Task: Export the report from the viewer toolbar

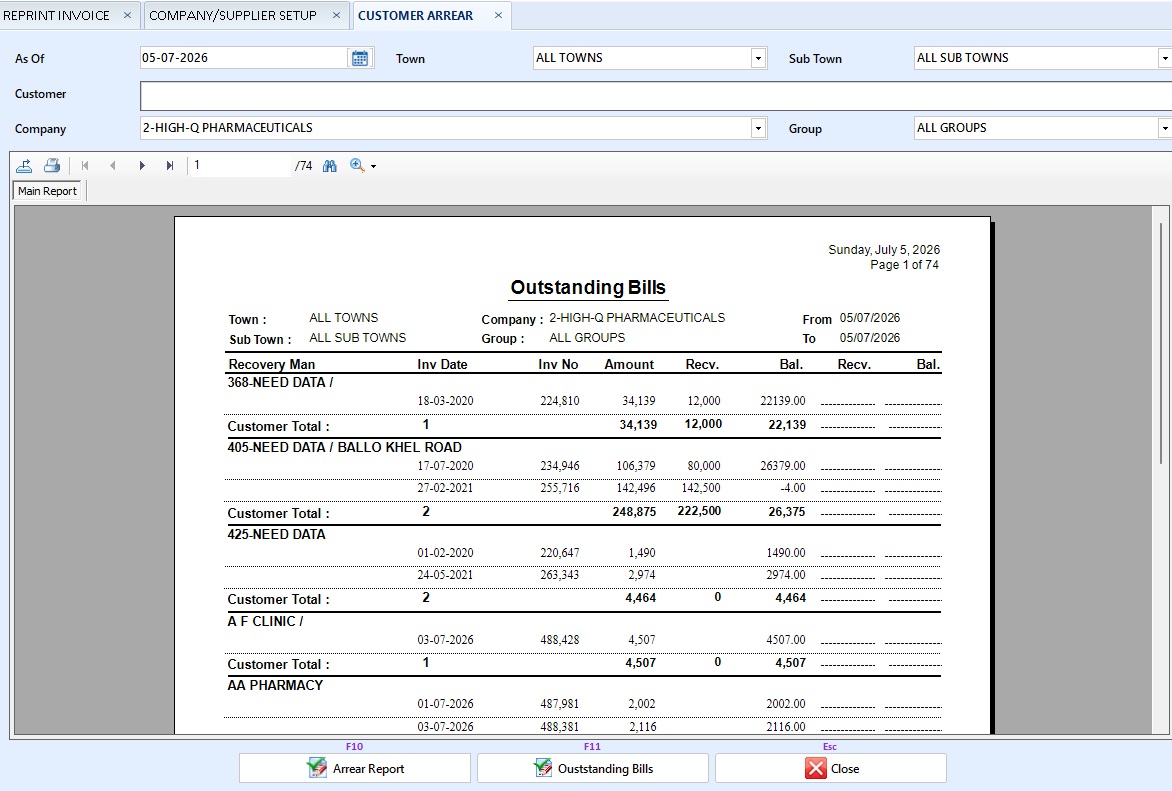Action: point(24,165)
